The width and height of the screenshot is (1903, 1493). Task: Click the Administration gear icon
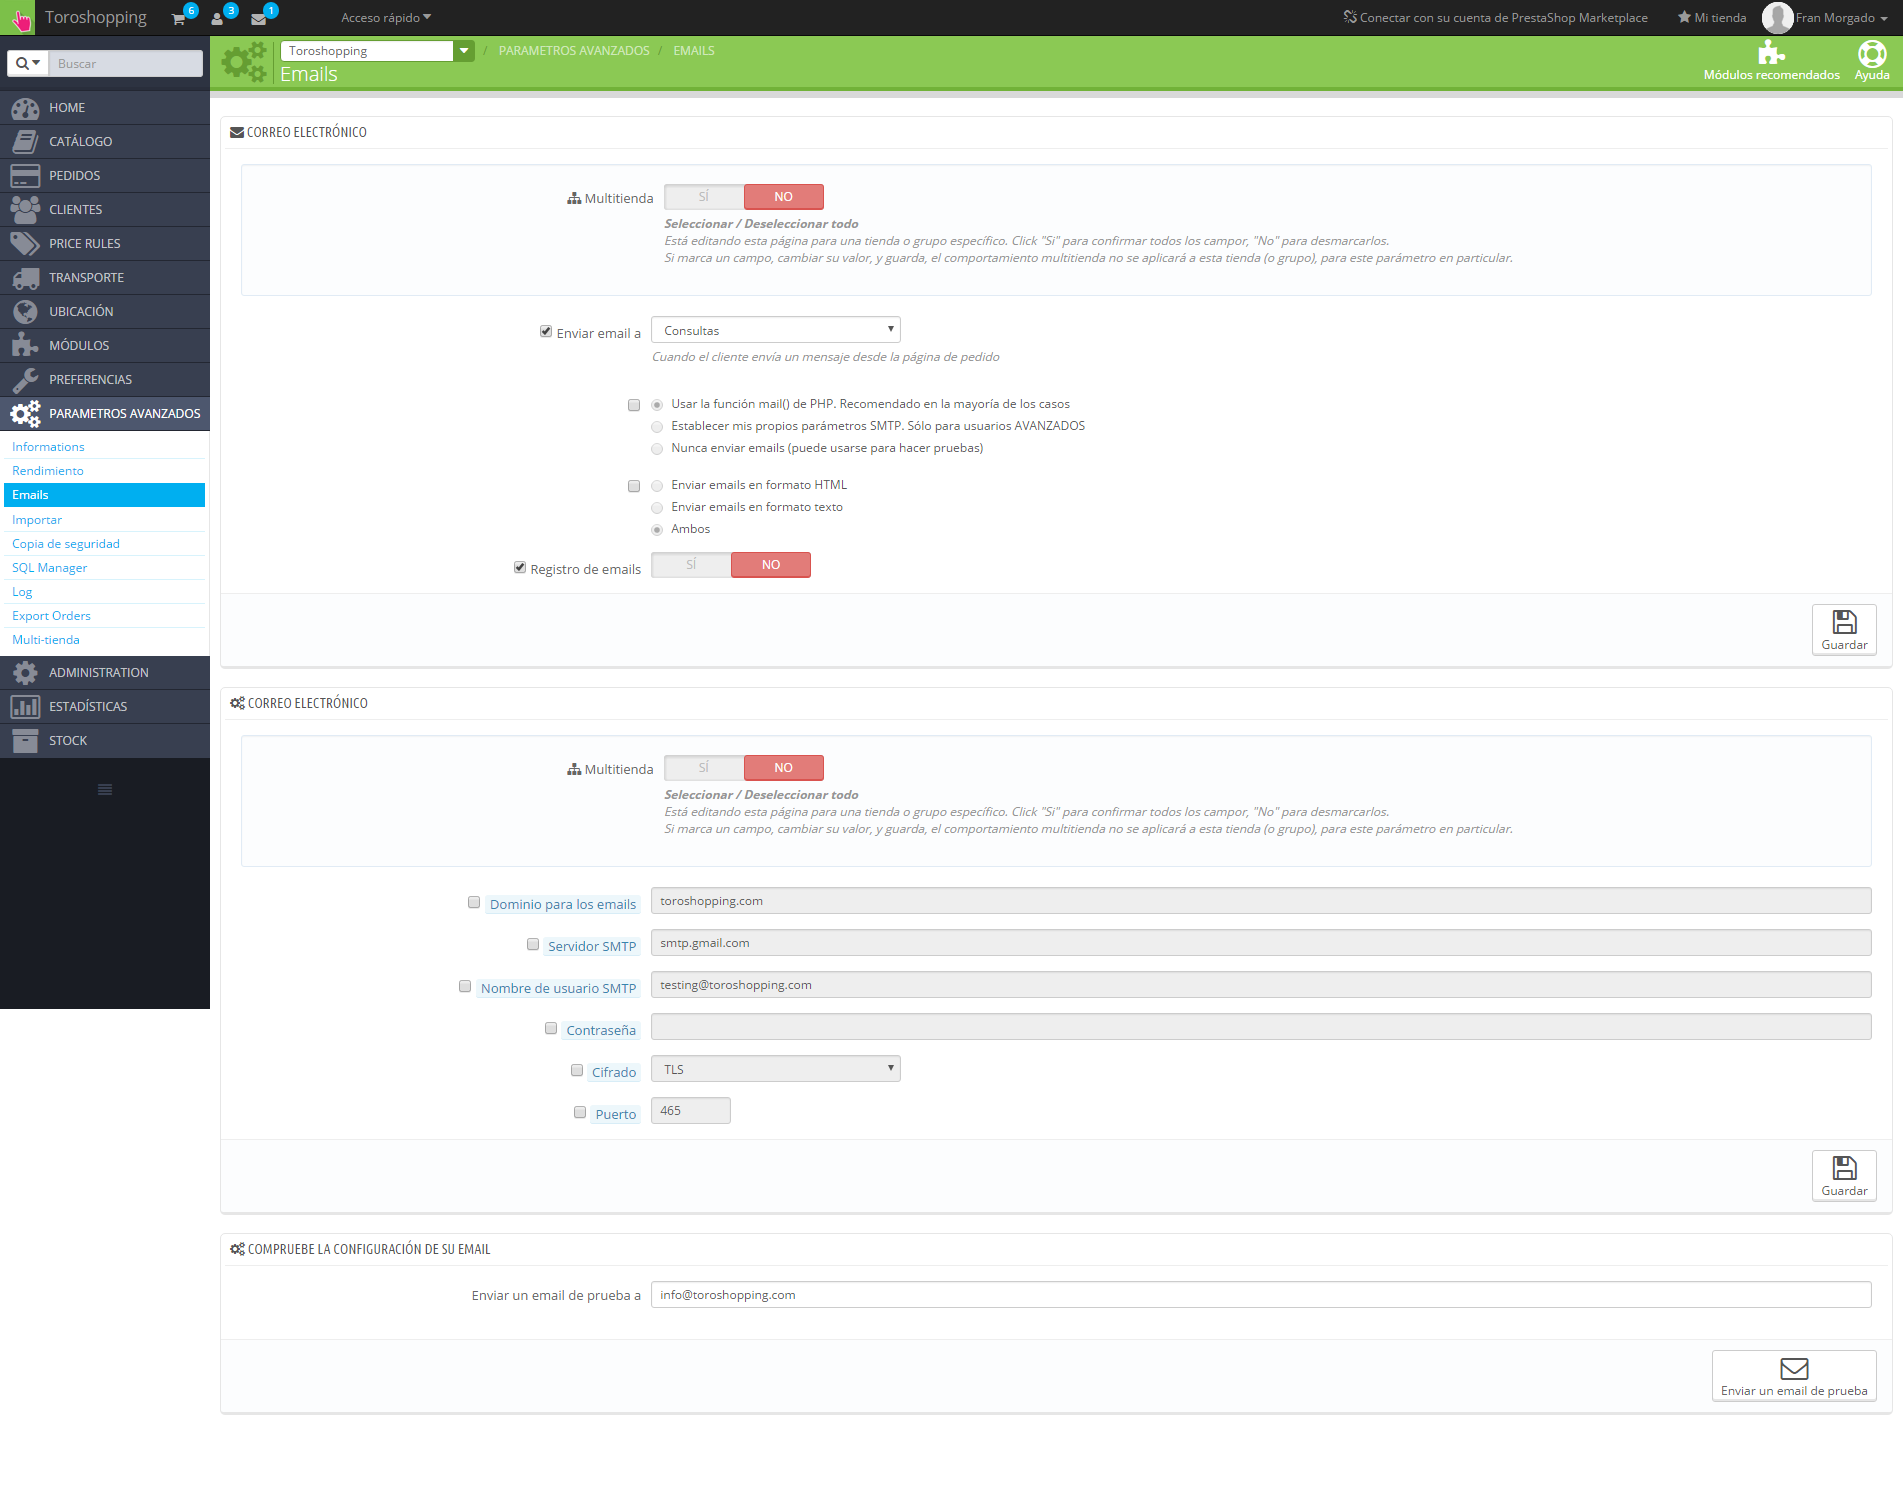tap(25, 673)
